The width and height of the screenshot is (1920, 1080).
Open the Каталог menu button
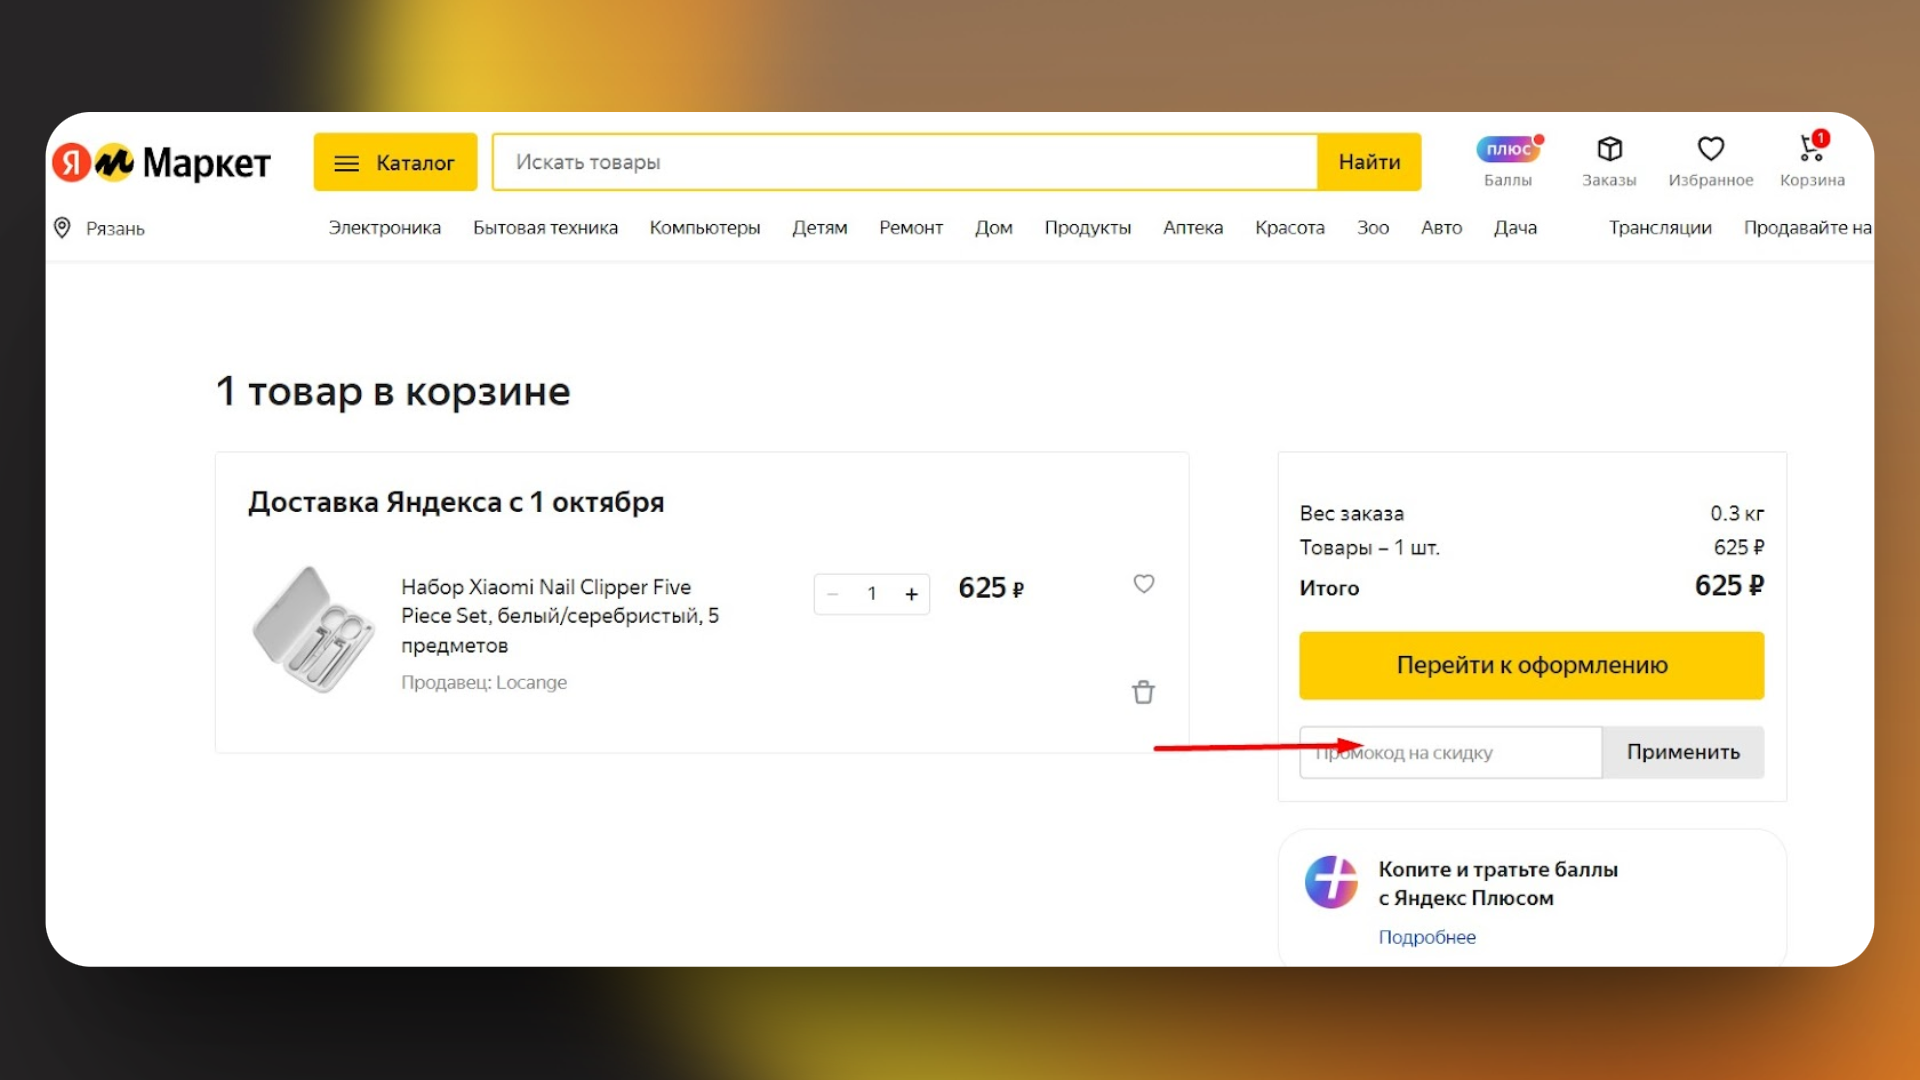click(x=395, y=162)
